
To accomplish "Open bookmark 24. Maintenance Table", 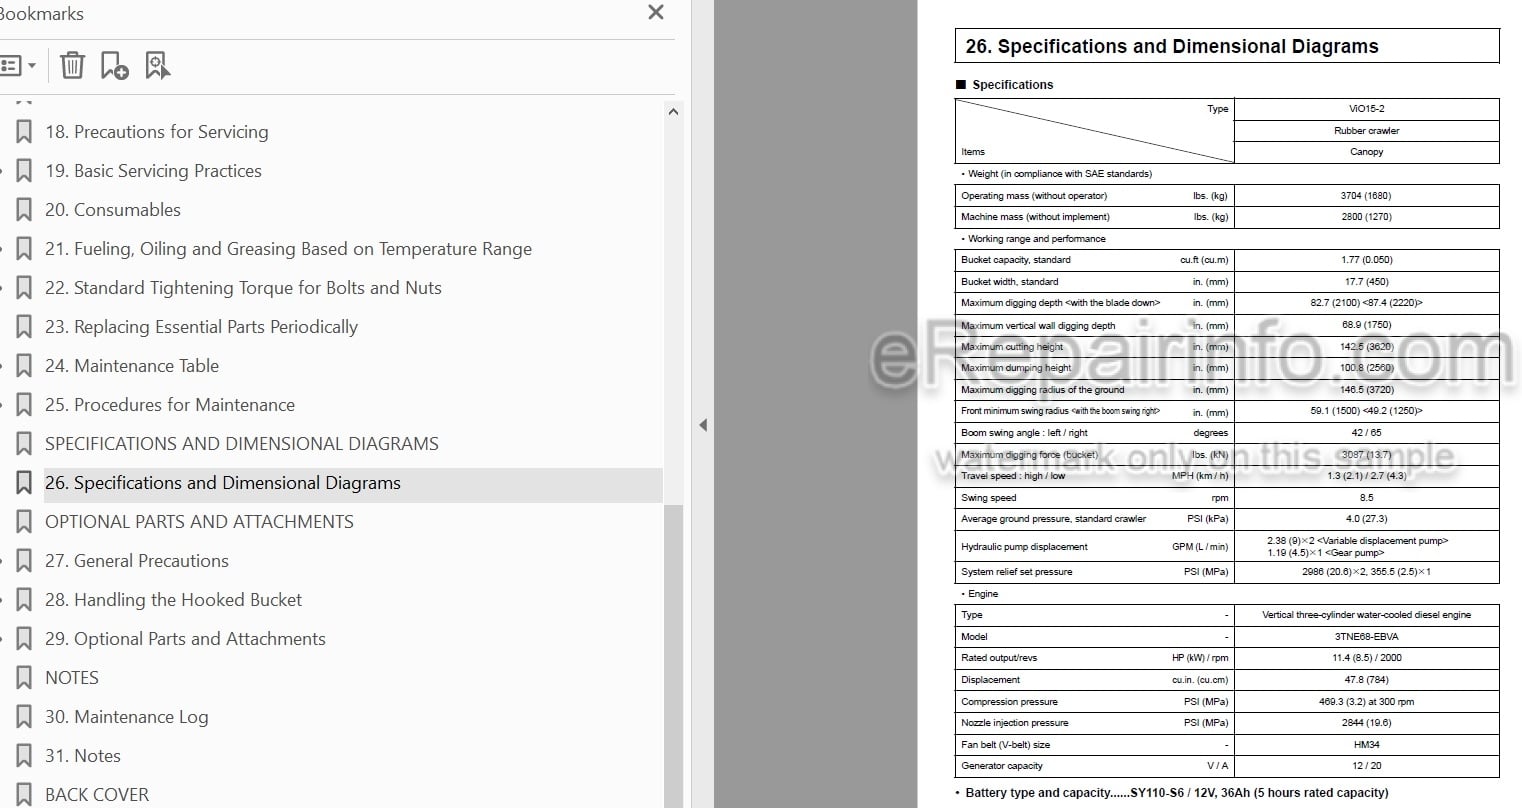I will pos(132,366).
